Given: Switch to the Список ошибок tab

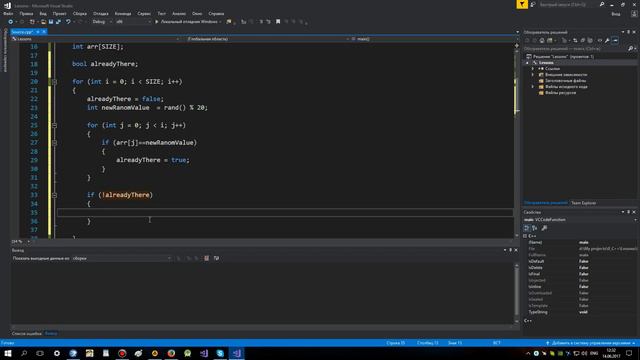Looking at the screenshot, I should pyautogui.click(x=27, y=333).
